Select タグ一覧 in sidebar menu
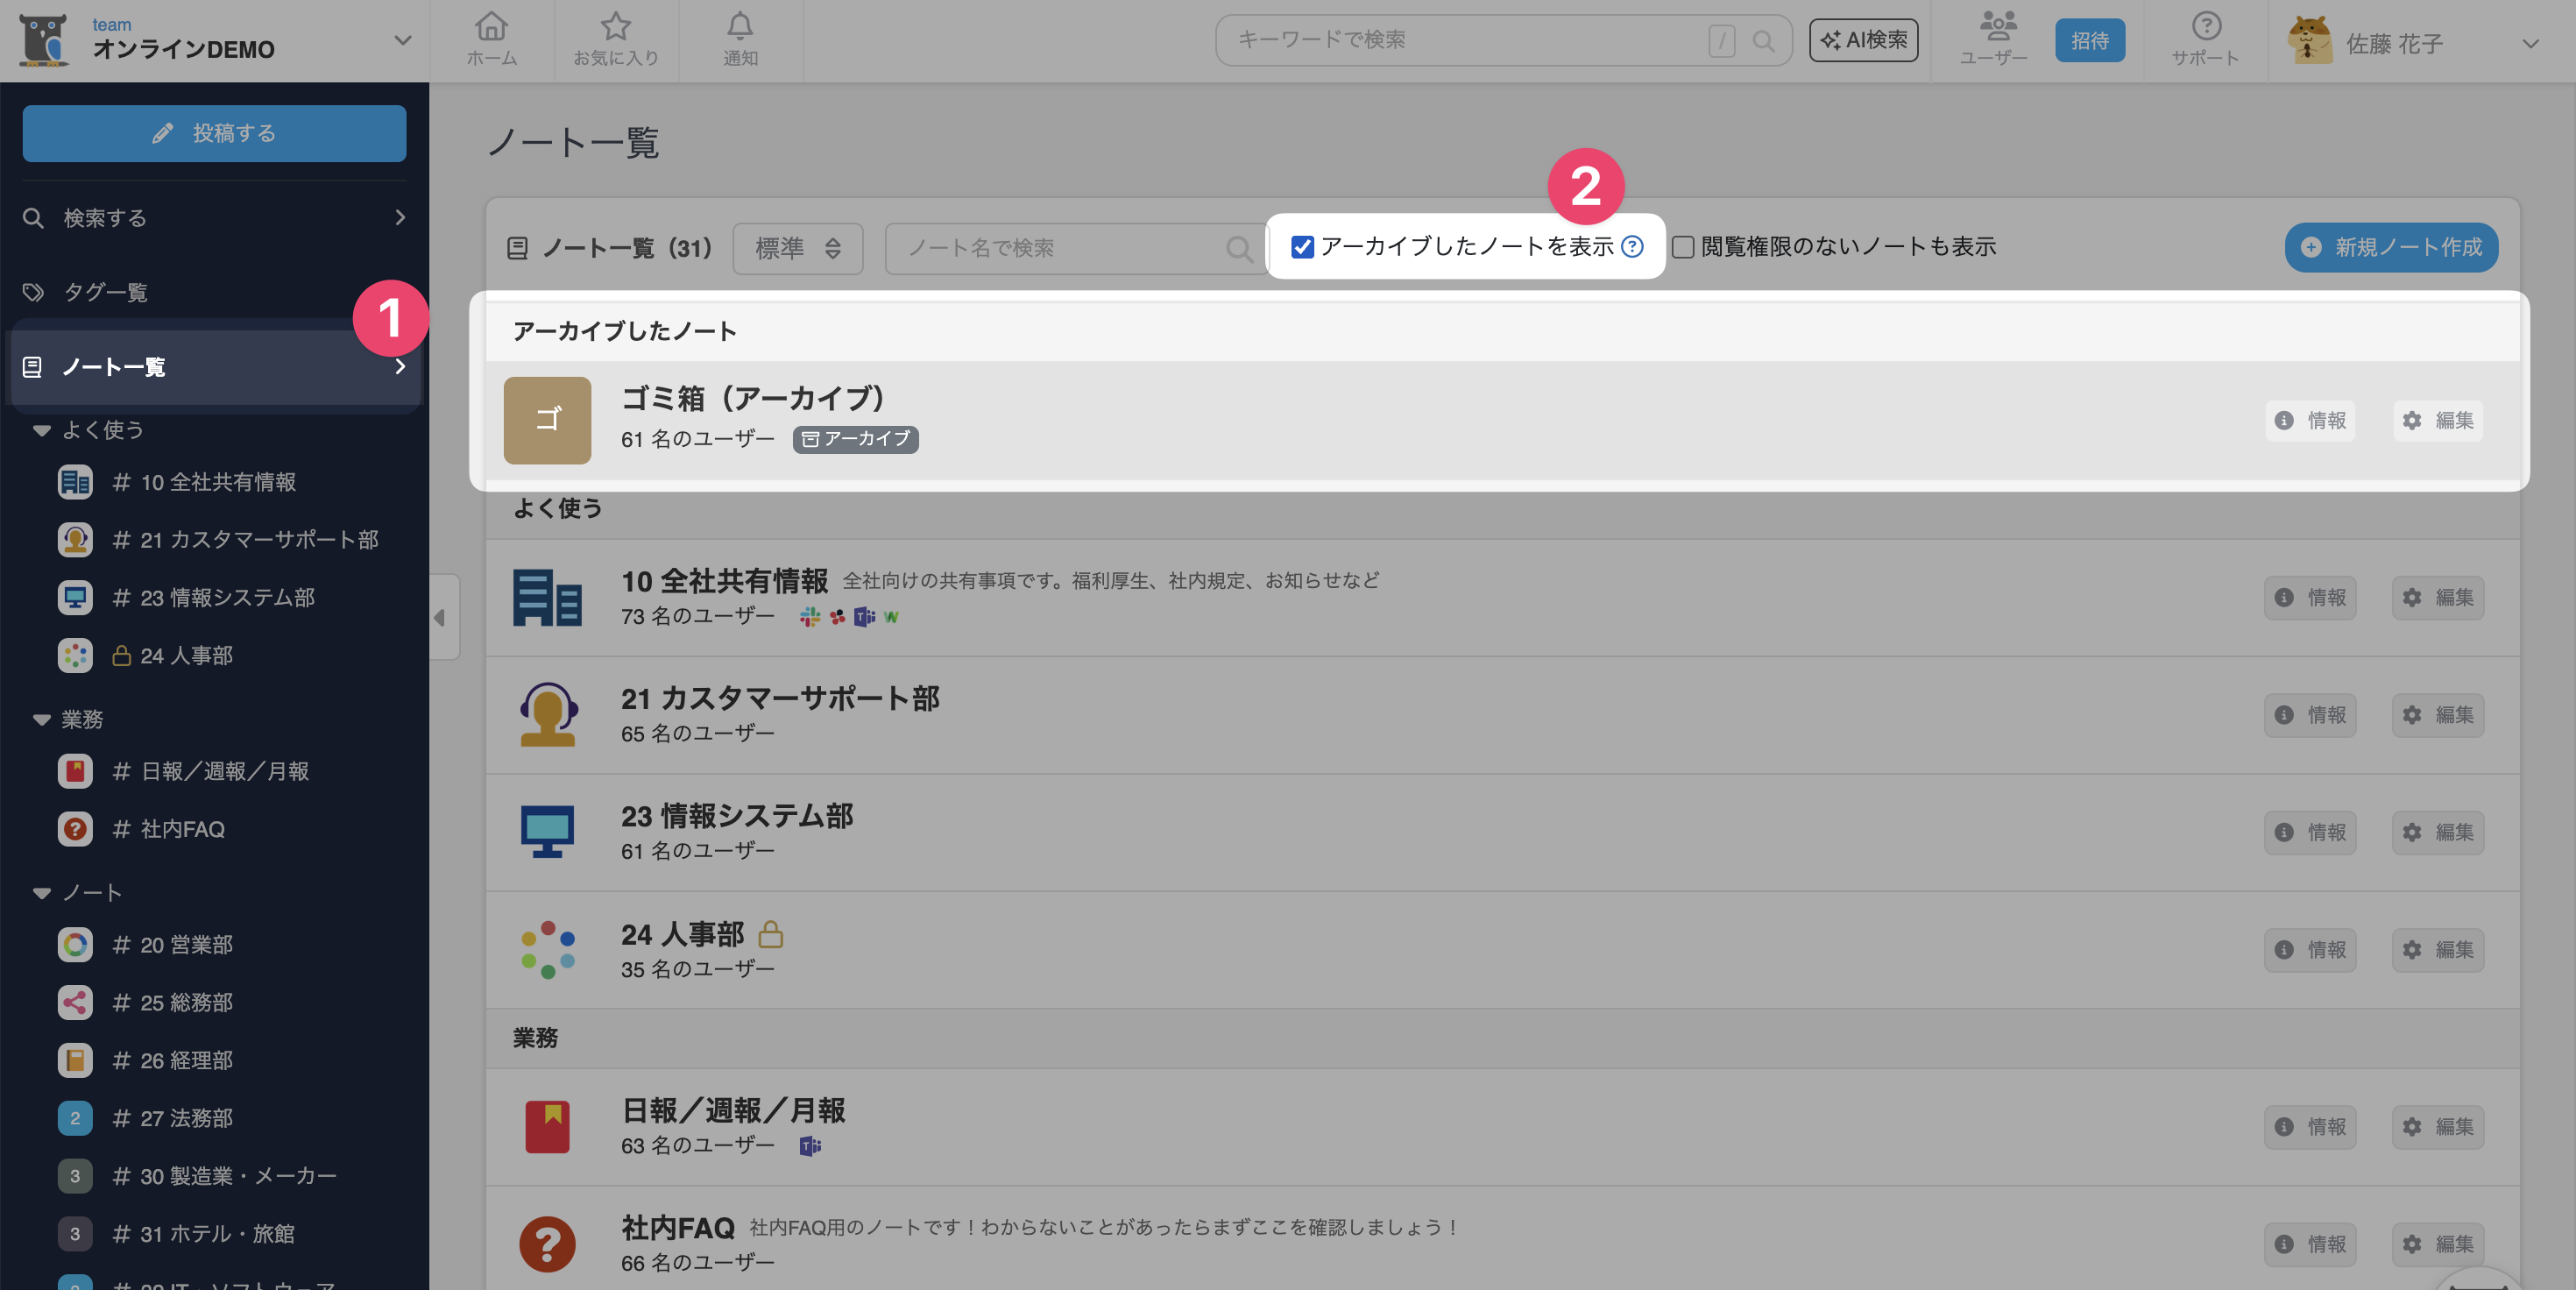The image size is (2576, 1290). tap(105, 292)
